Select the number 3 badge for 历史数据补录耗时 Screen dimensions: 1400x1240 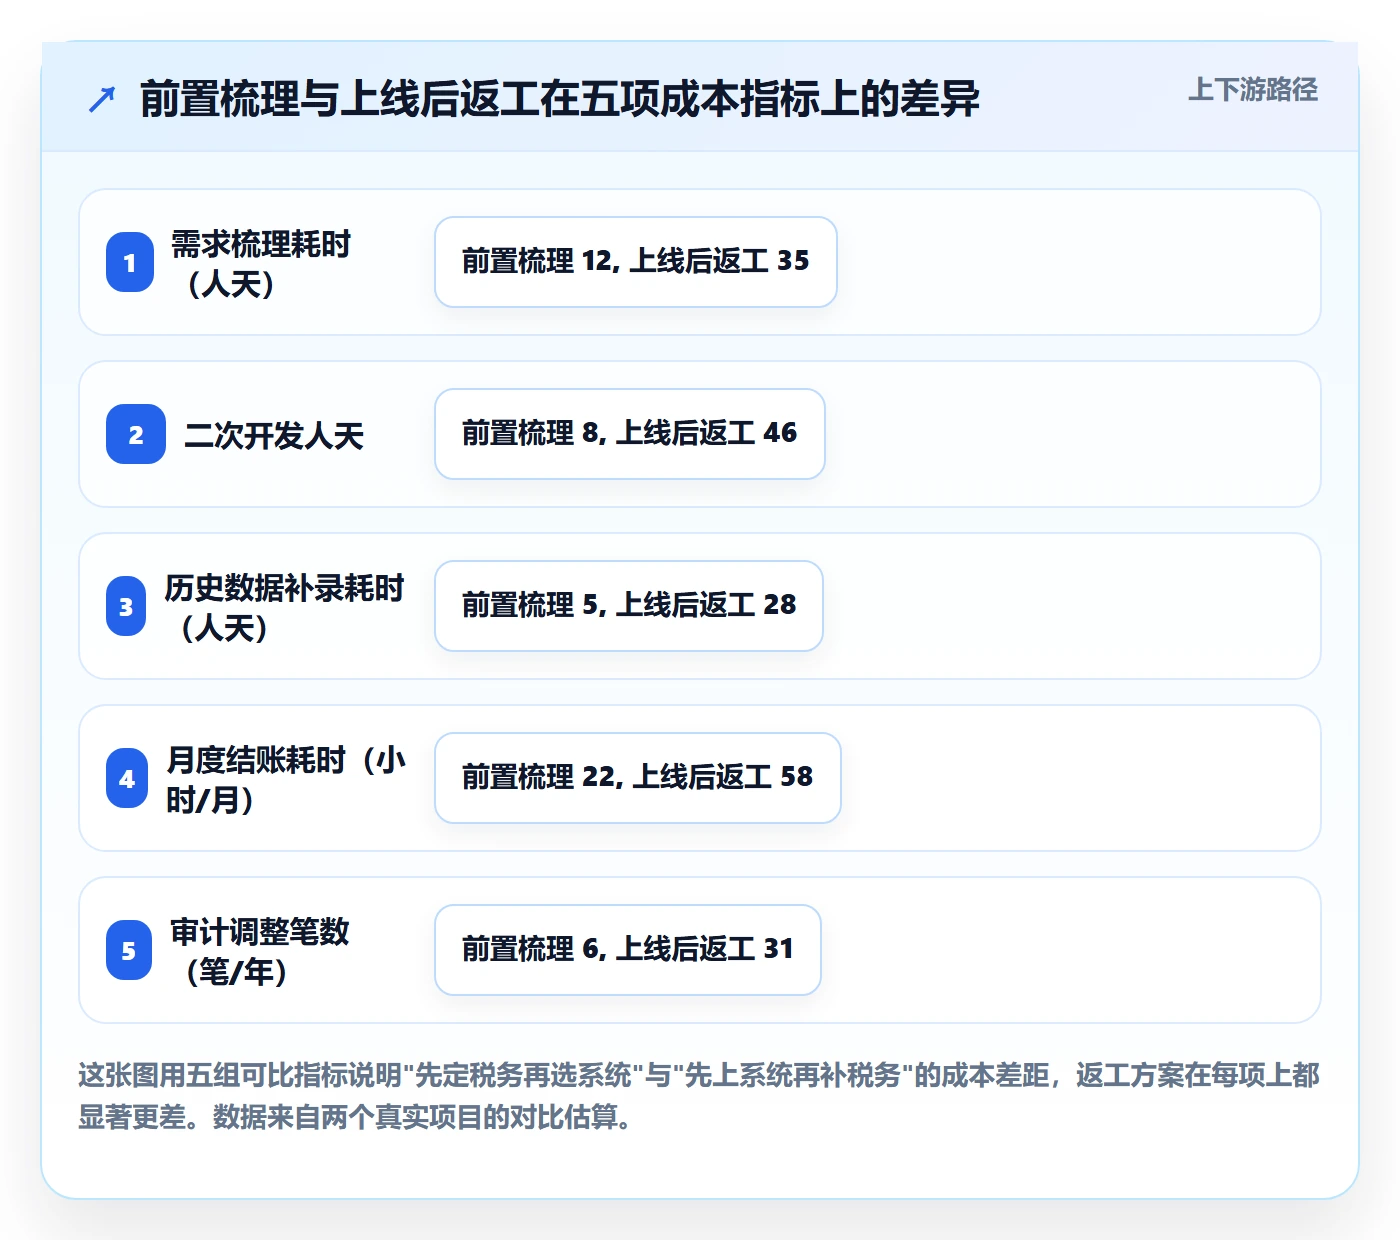coord(126,606)
